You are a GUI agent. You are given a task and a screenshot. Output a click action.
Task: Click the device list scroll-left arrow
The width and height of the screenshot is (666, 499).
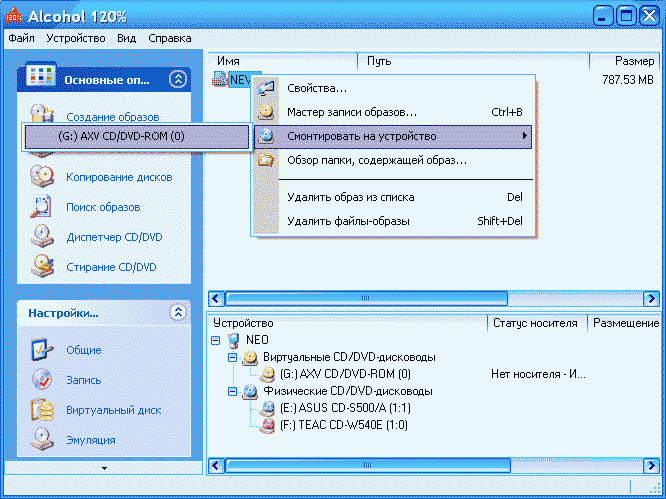tap(216, 465)
